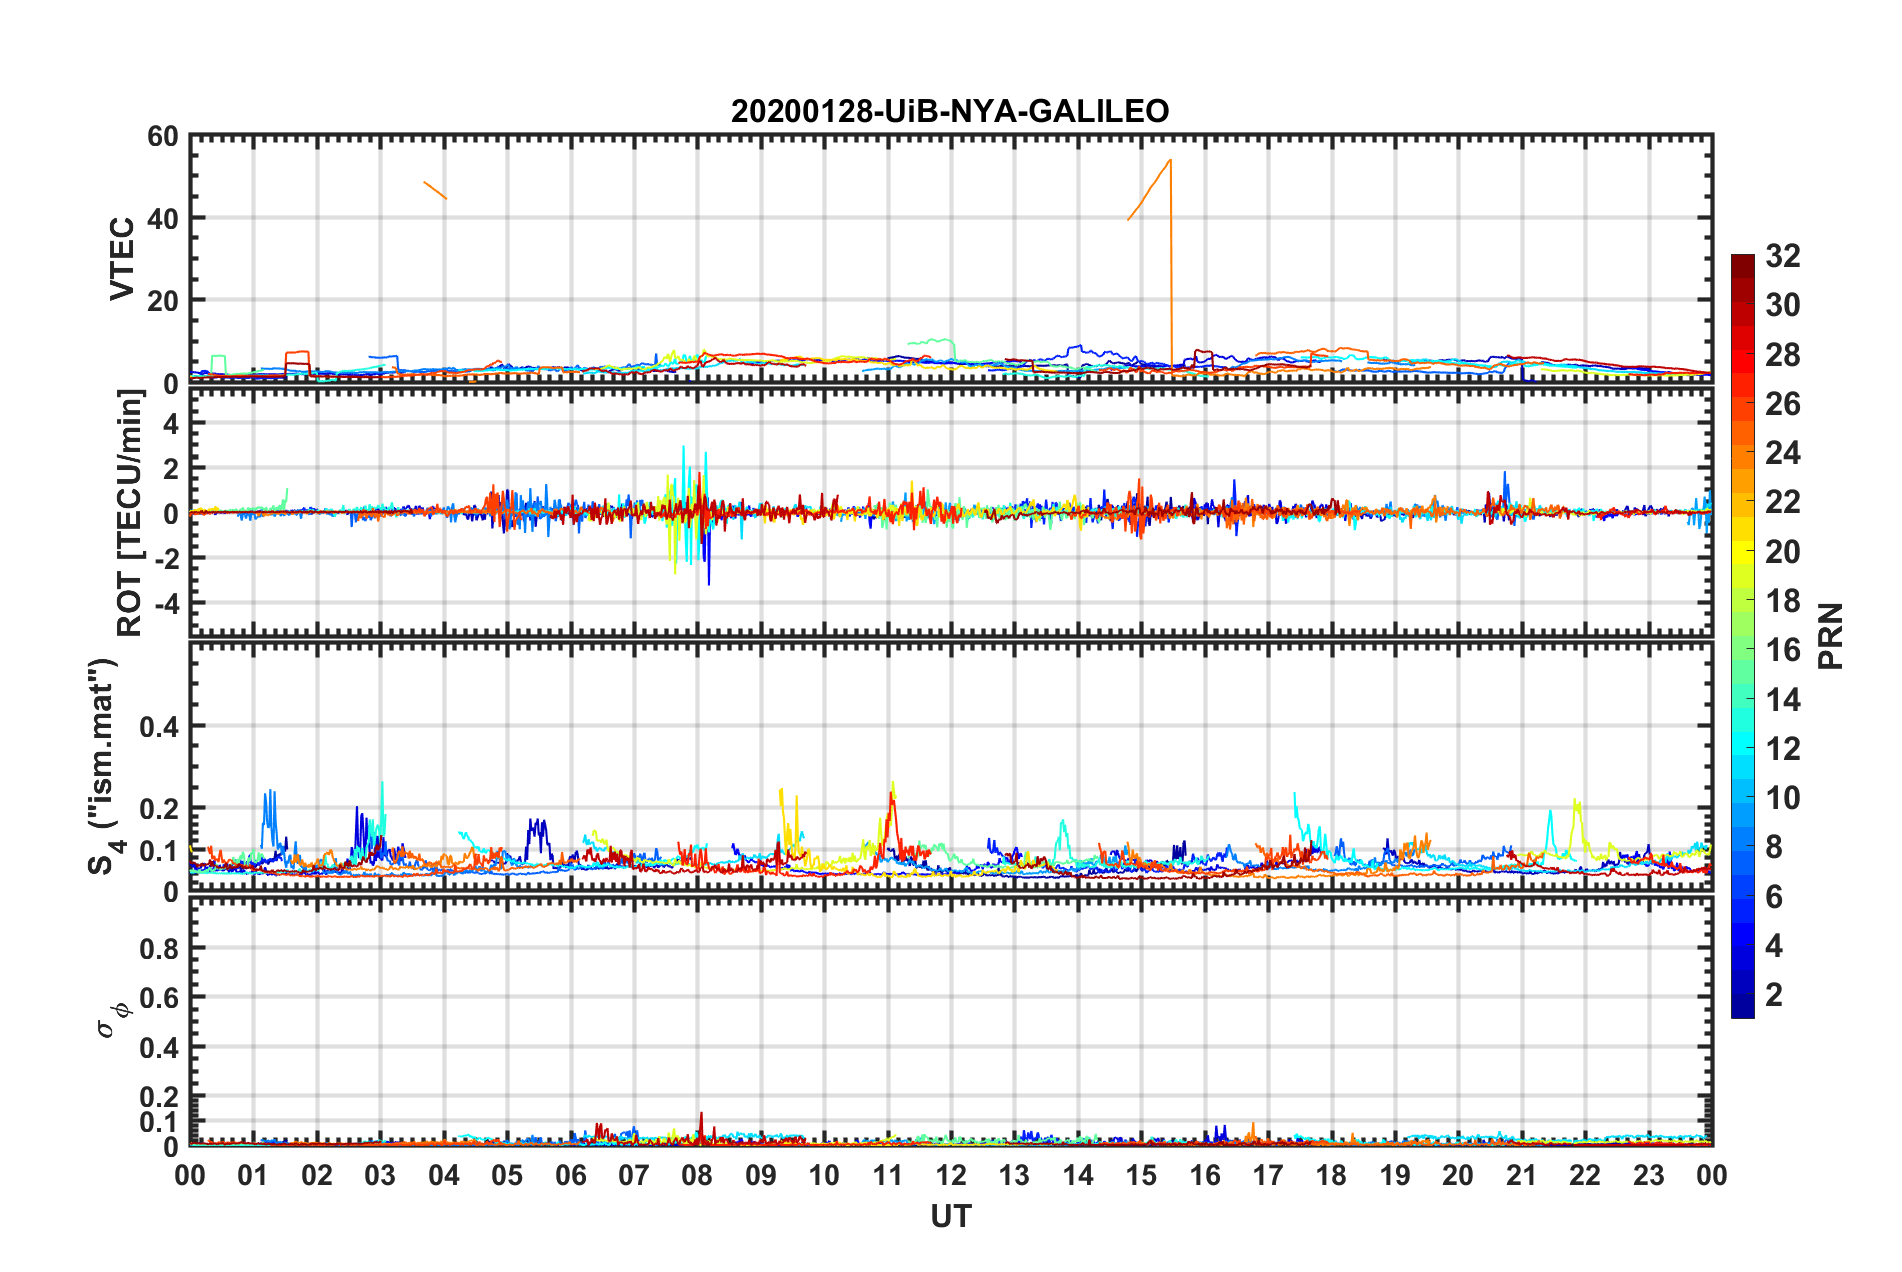Click the VTEC tick label 40
1902x1272 pixels.
[x=163, y=218]
